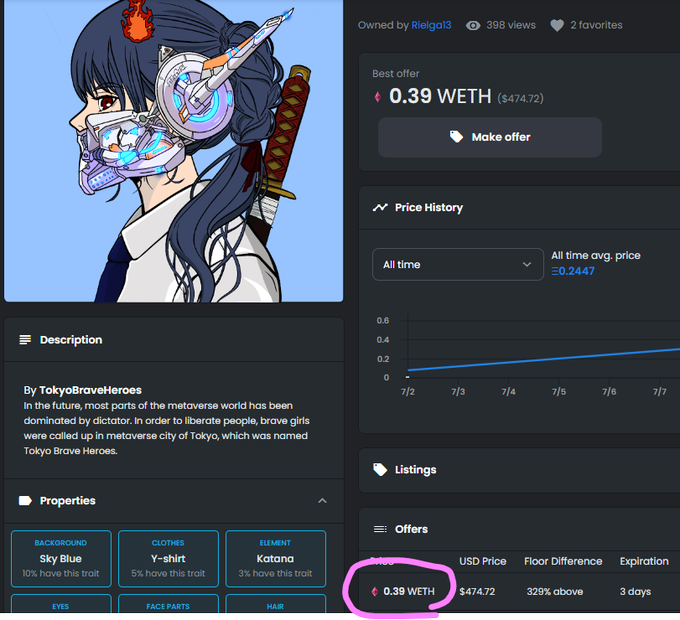Click the 398 views text

pyautogui.click(x=511, y=25)
